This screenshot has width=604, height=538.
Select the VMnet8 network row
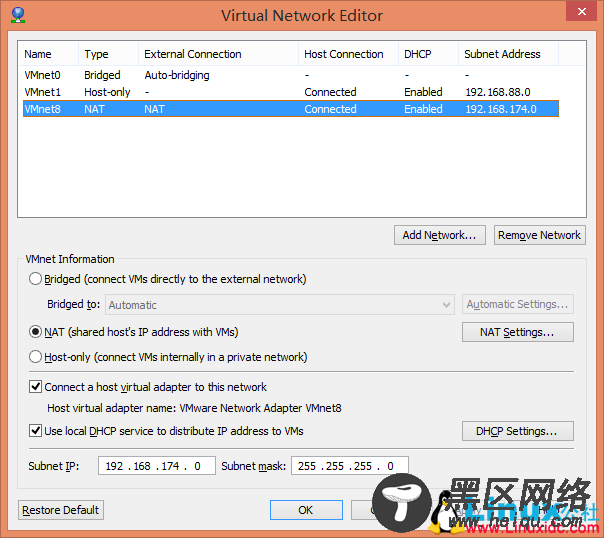[x=291, y=109]
